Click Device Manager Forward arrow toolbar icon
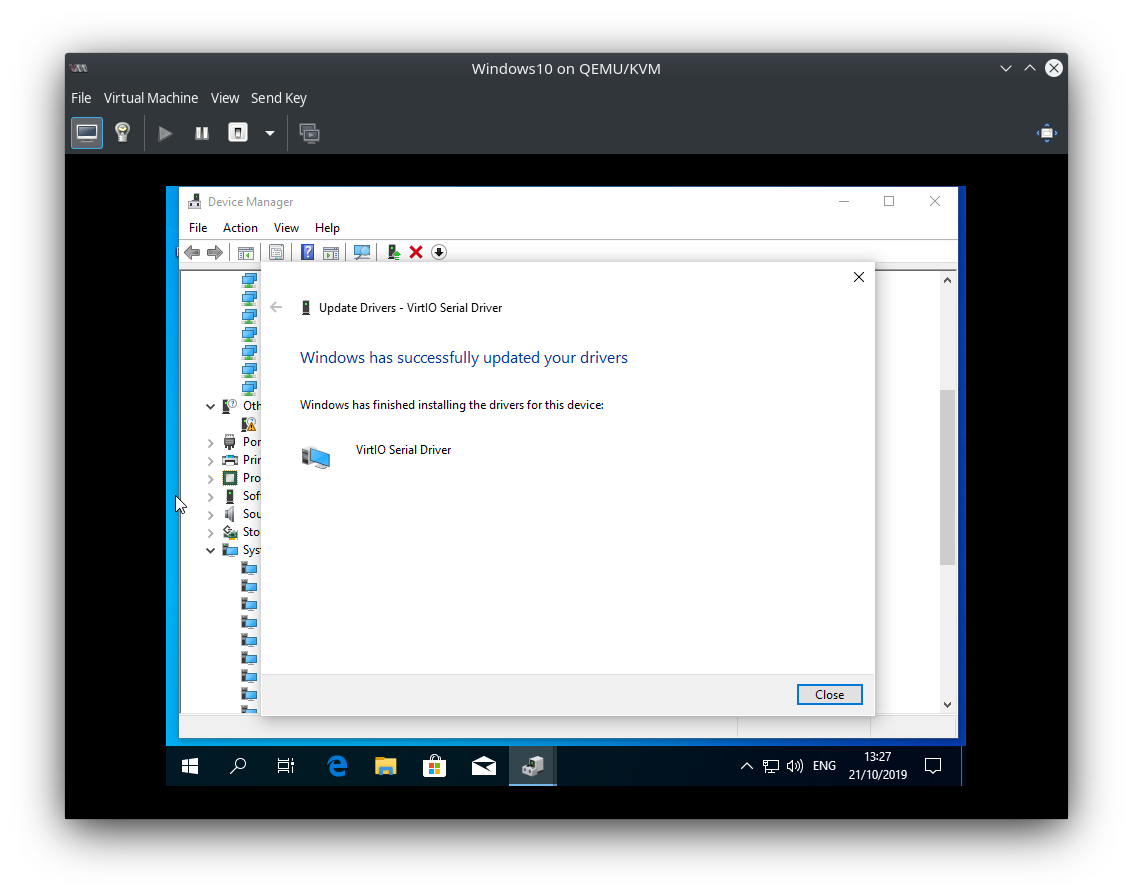 click(x=215, y=252)
